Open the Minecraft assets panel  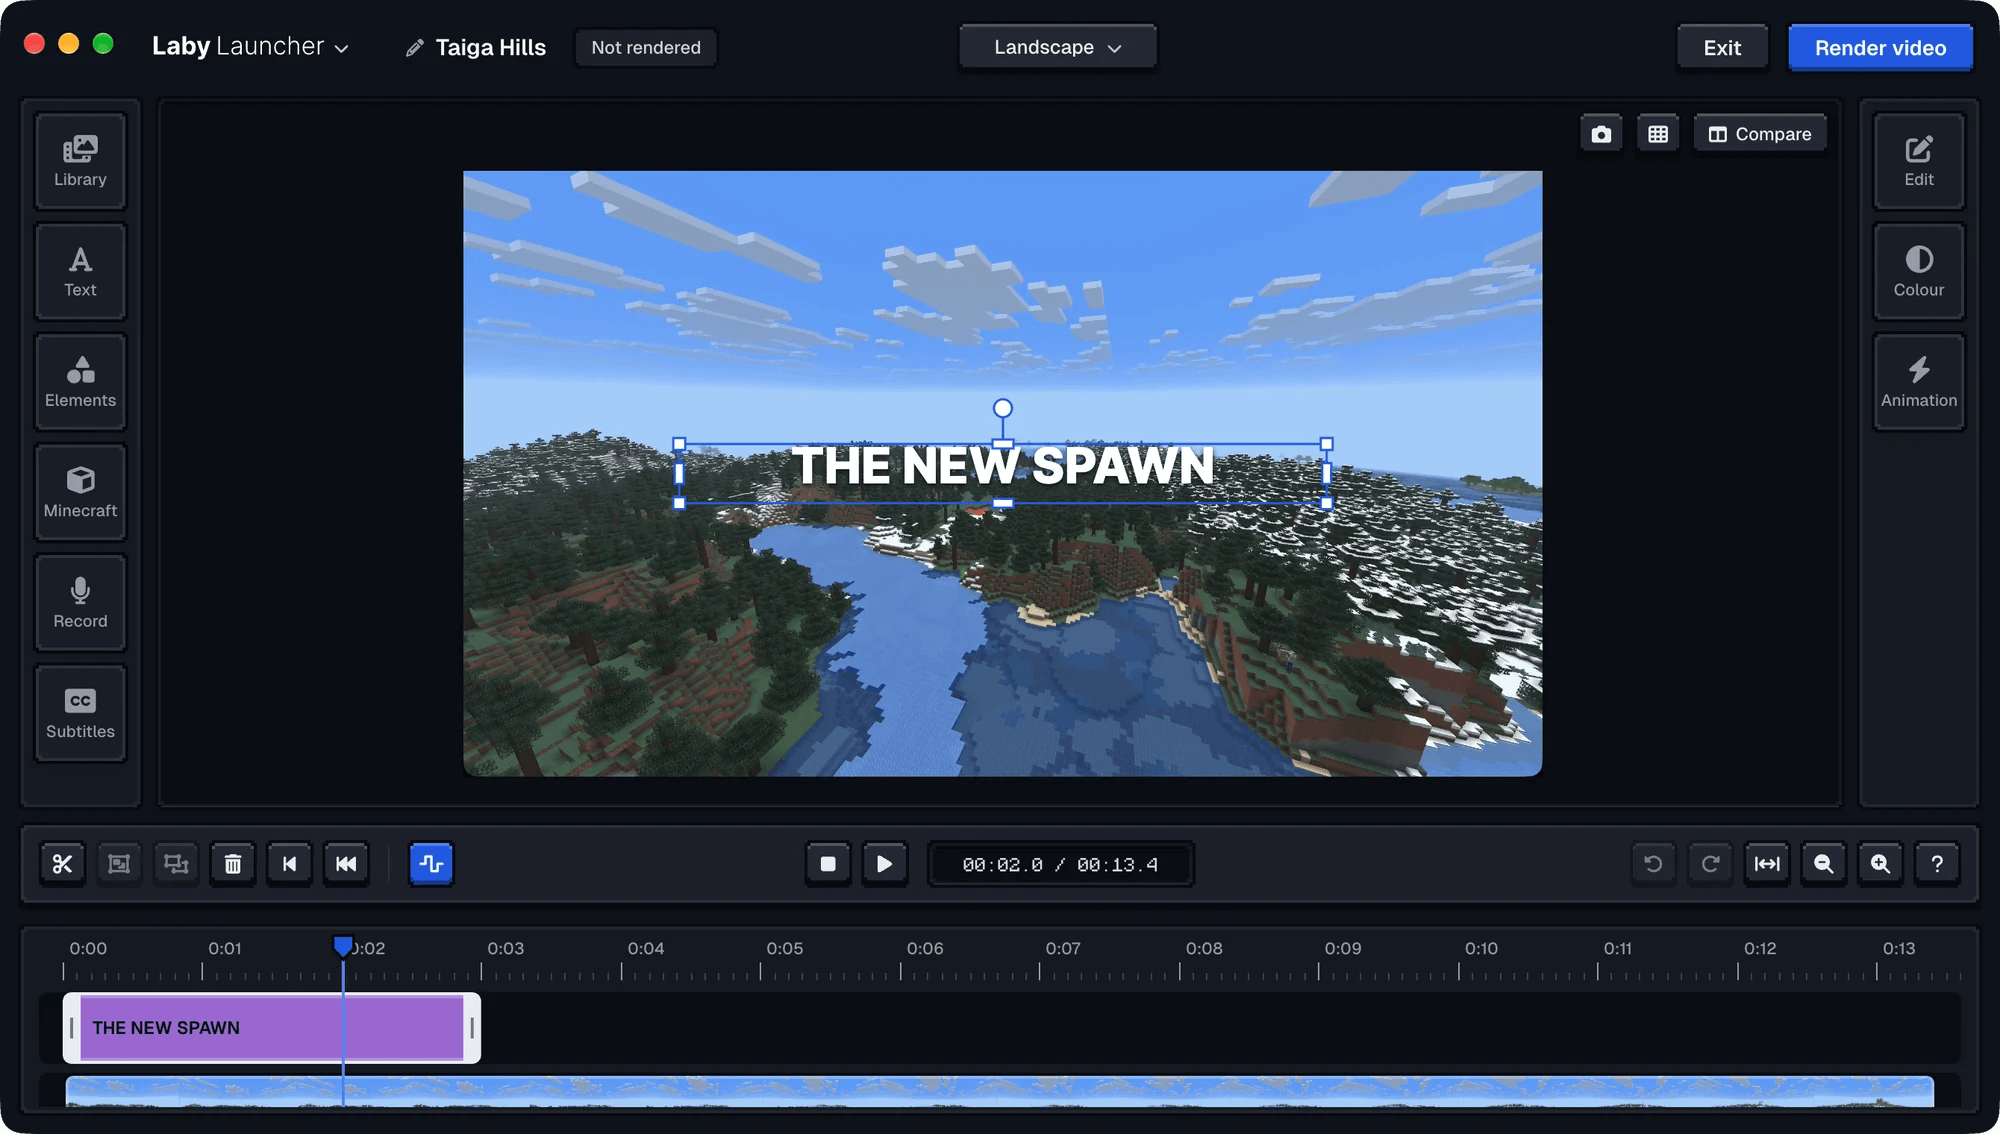[x=80, y=492]
